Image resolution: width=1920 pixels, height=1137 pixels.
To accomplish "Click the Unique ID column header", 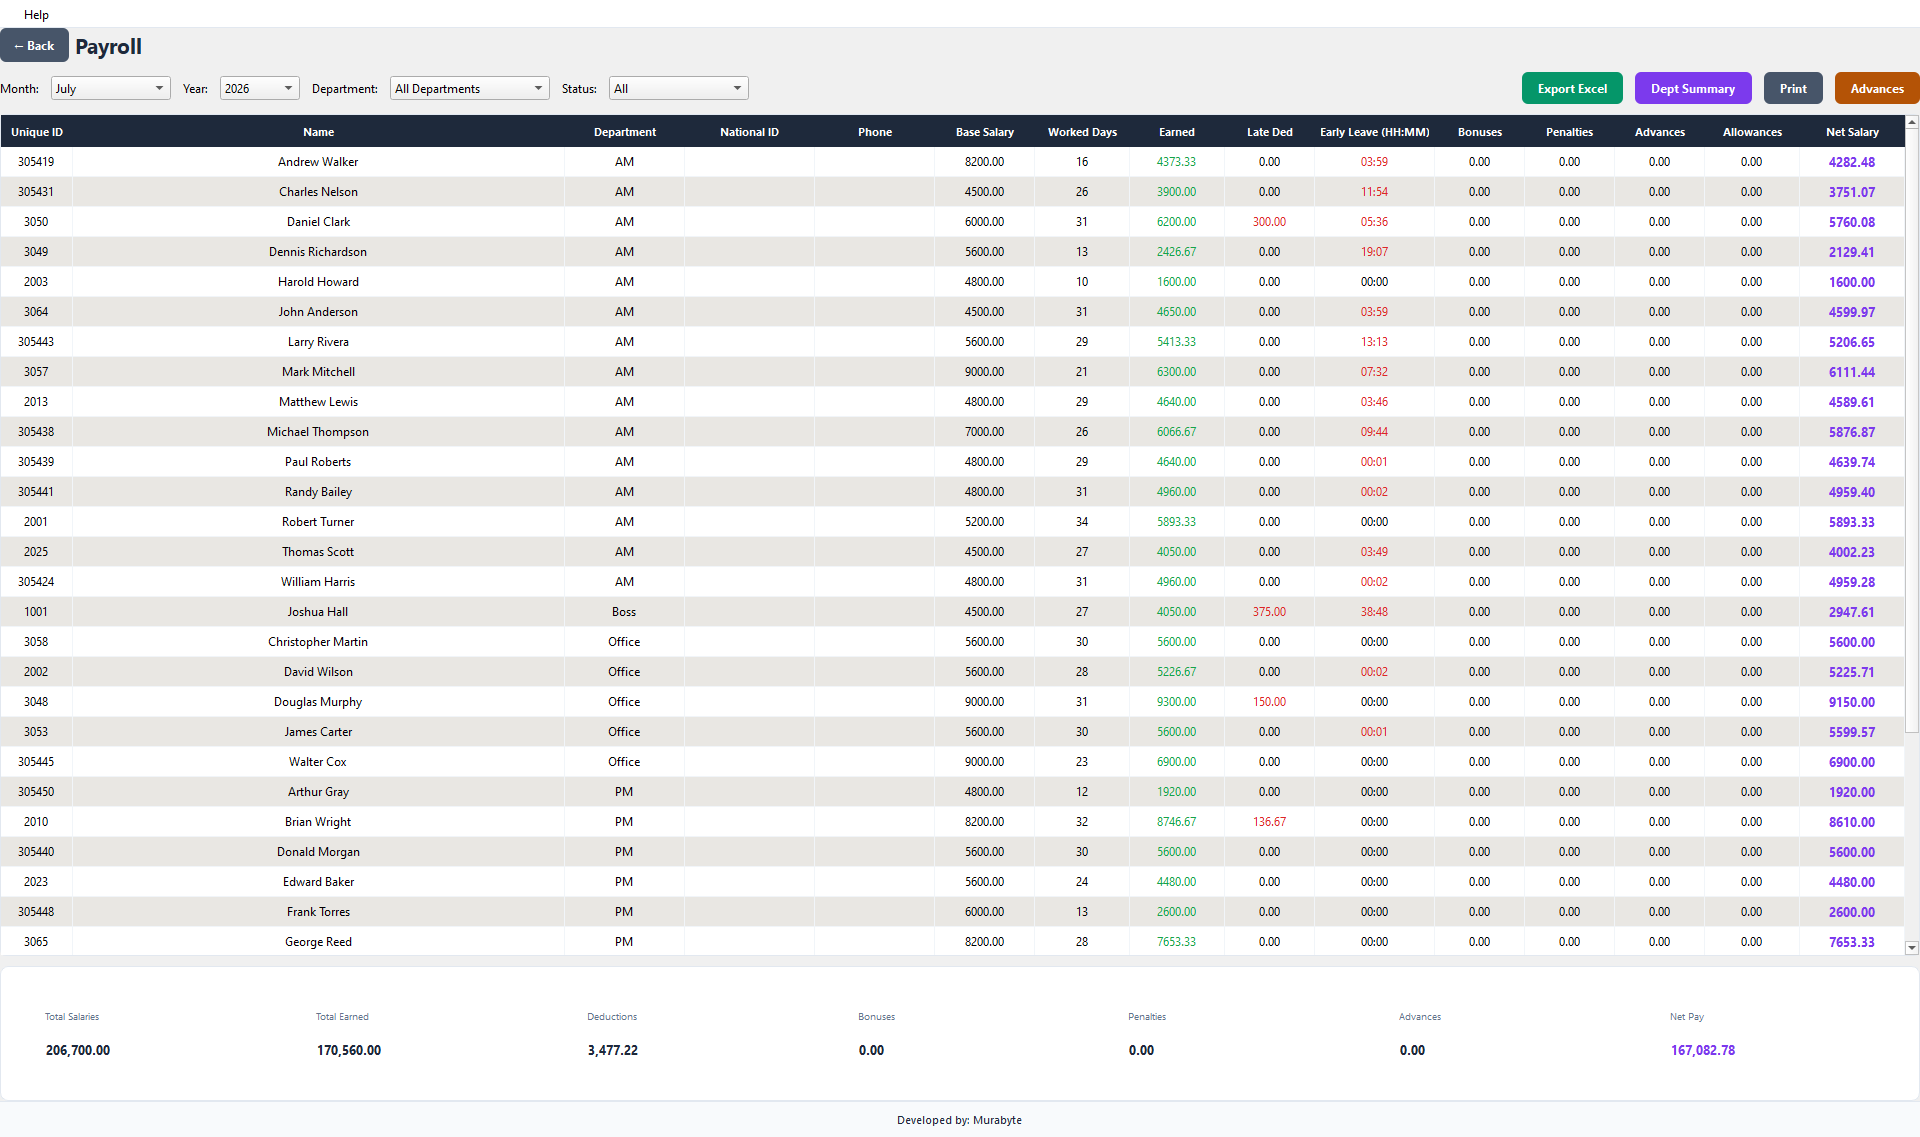I will [x=37, y=132].
